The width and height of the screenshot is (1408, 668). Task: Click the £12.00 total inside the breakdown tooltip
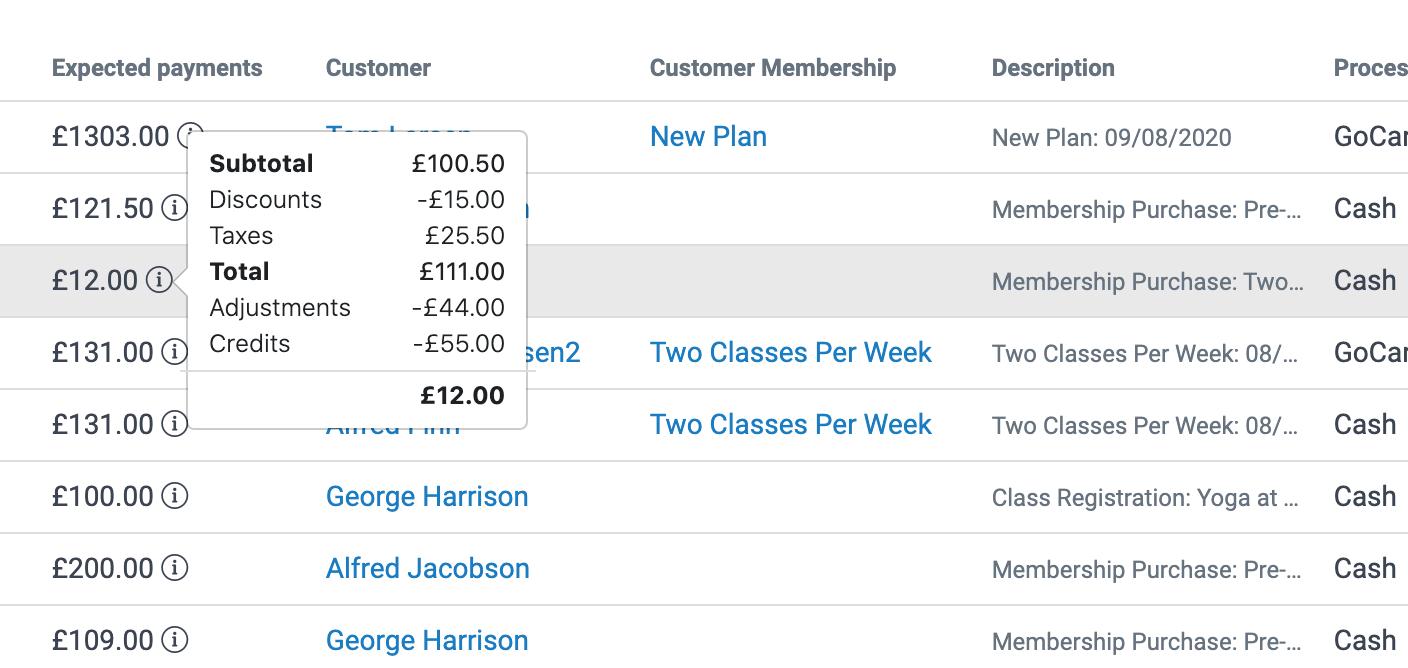click(x=462, y=395)
